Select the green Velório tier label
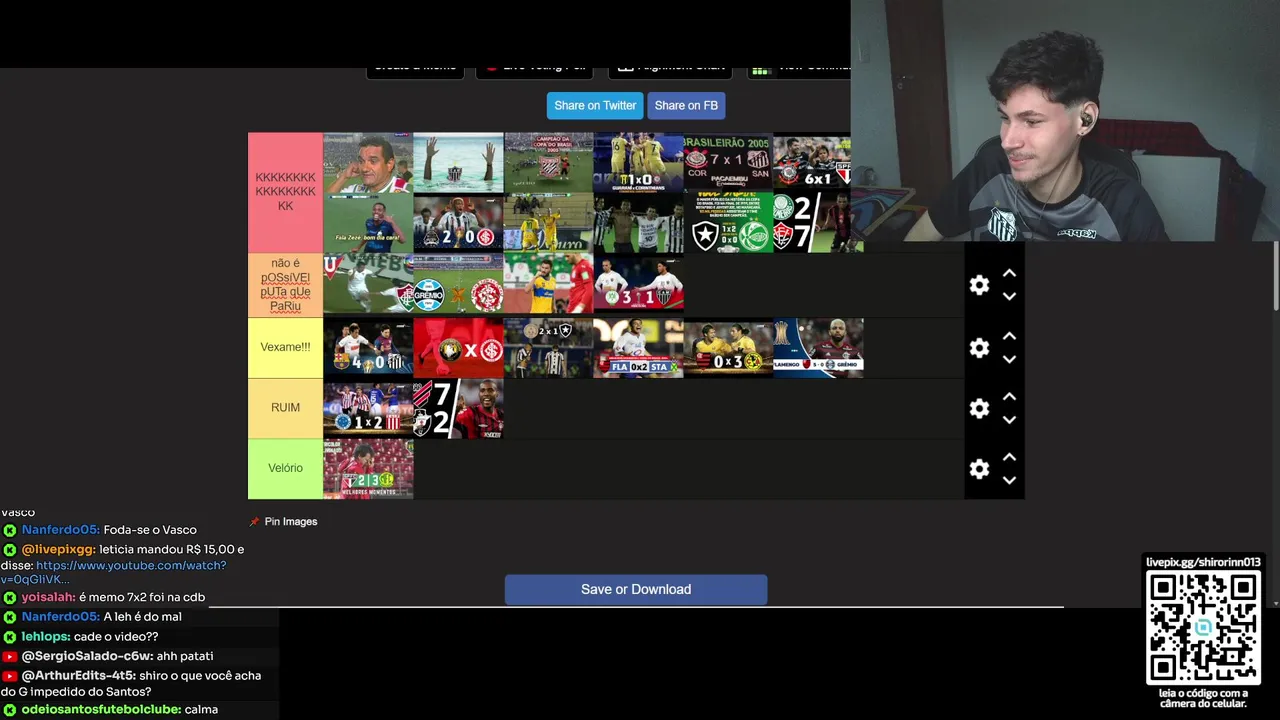The image size is (1280, 720). [285, 468]
